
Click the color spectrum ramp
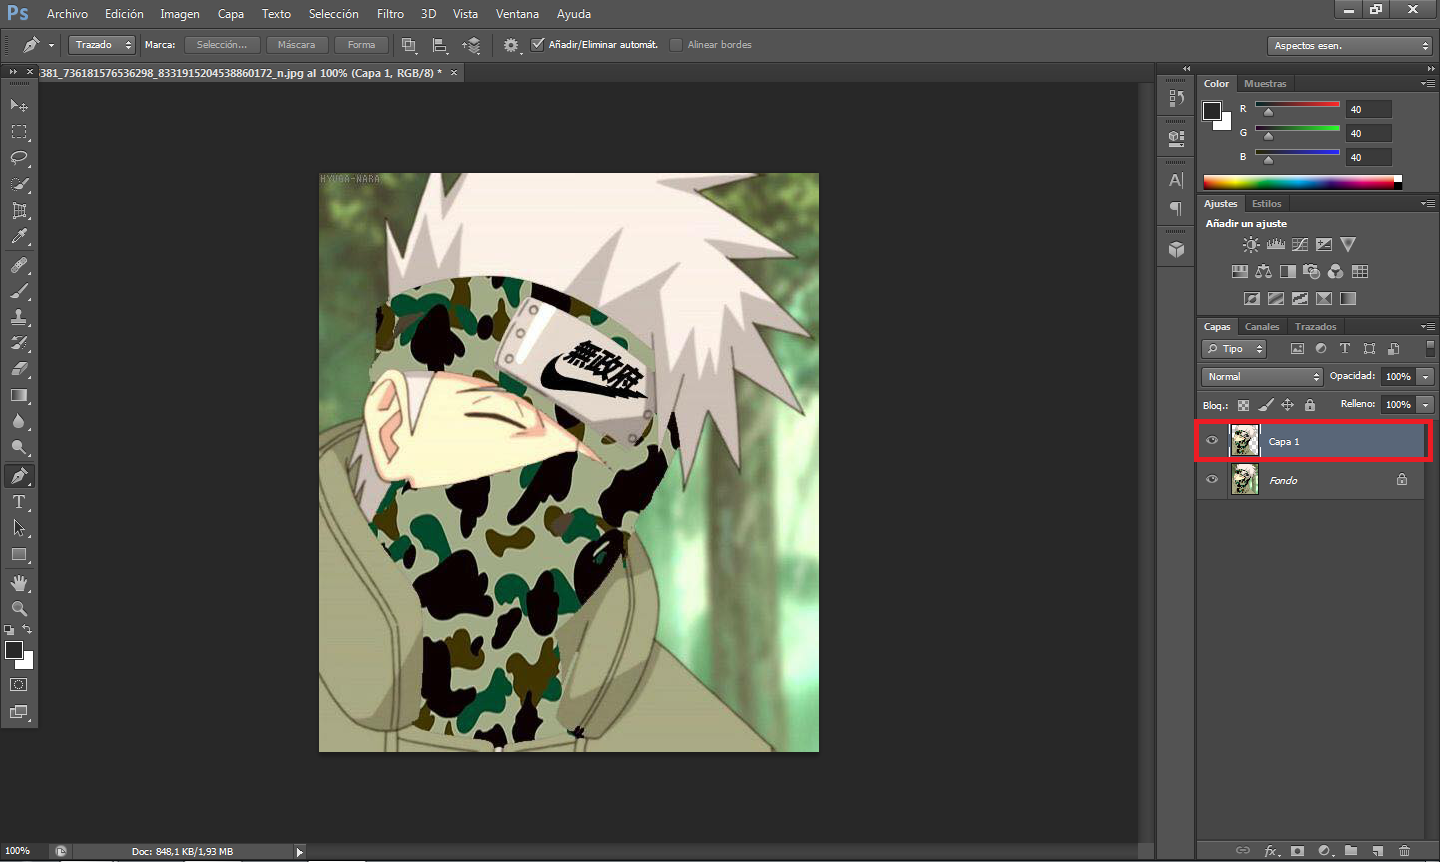[x=1302, y=182]
